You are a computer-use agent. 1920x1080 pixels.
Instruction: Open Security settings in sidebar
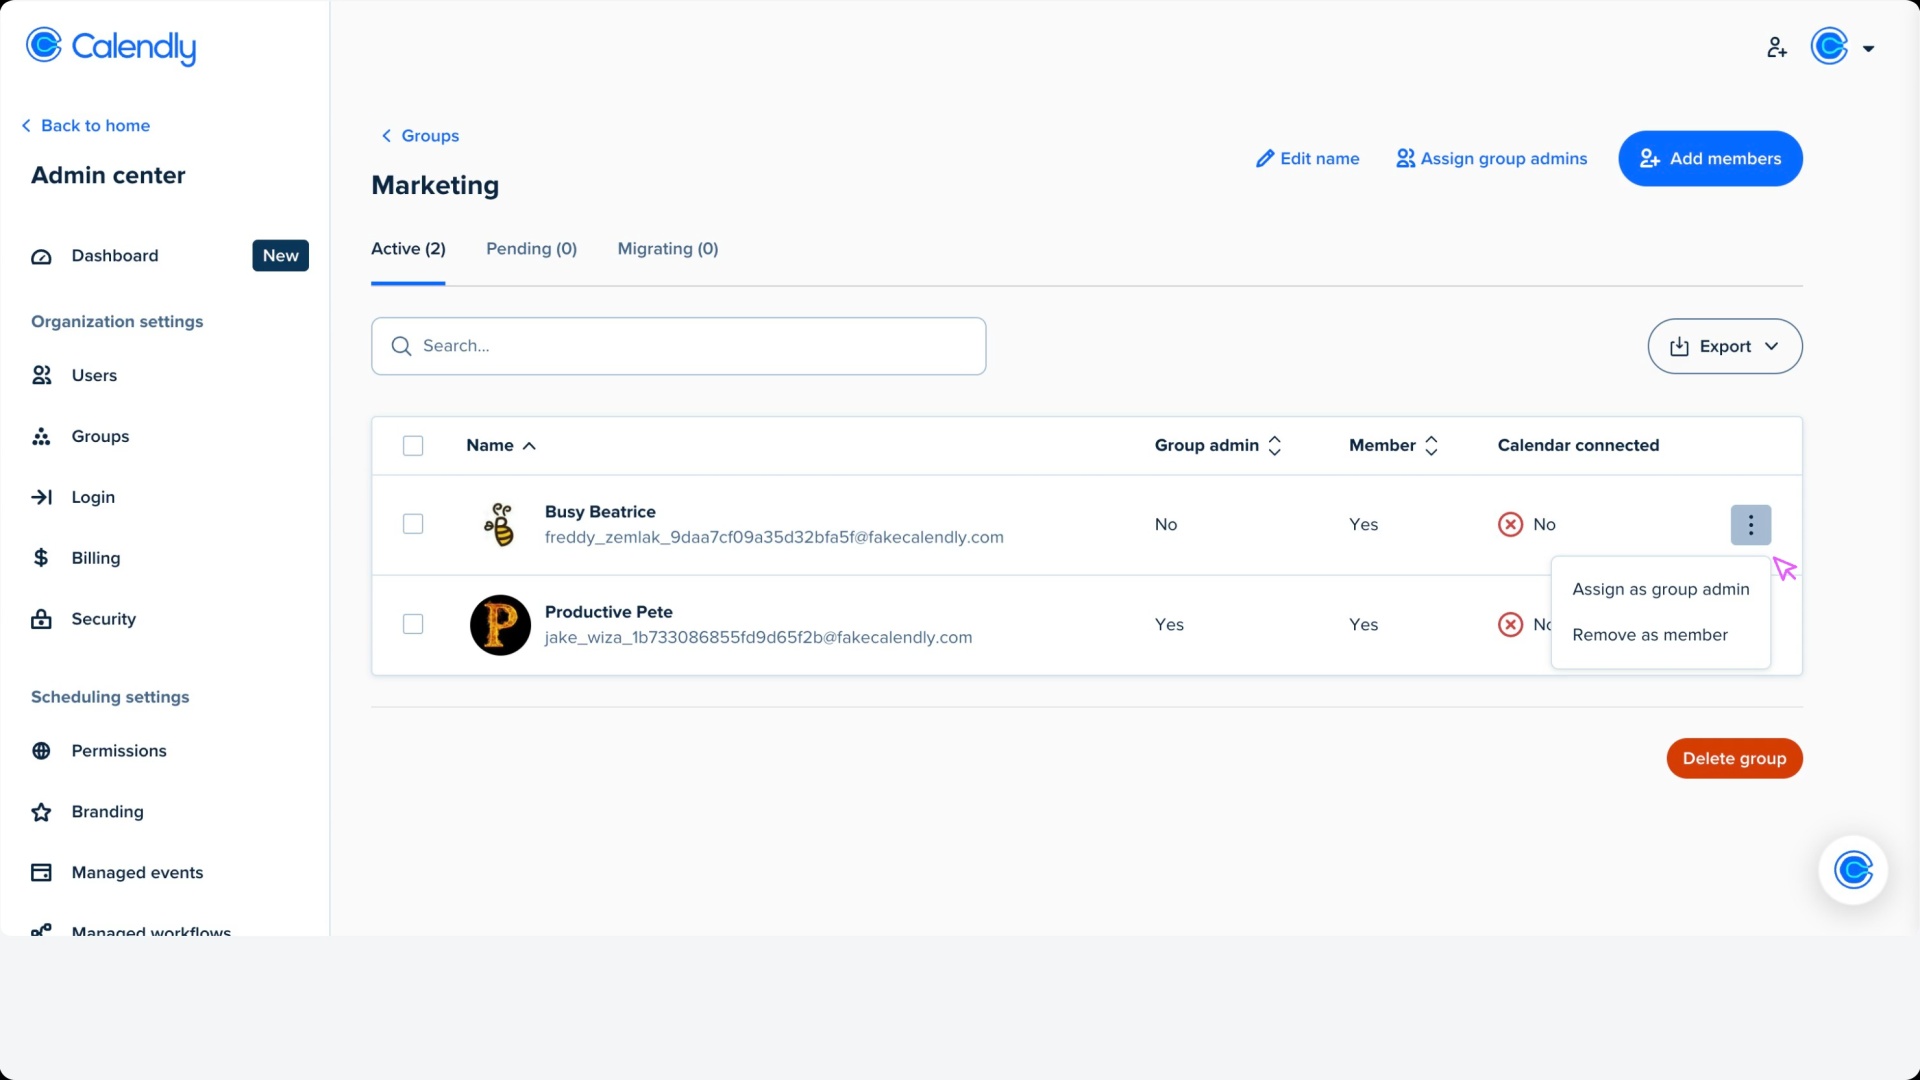pos(103,619)
